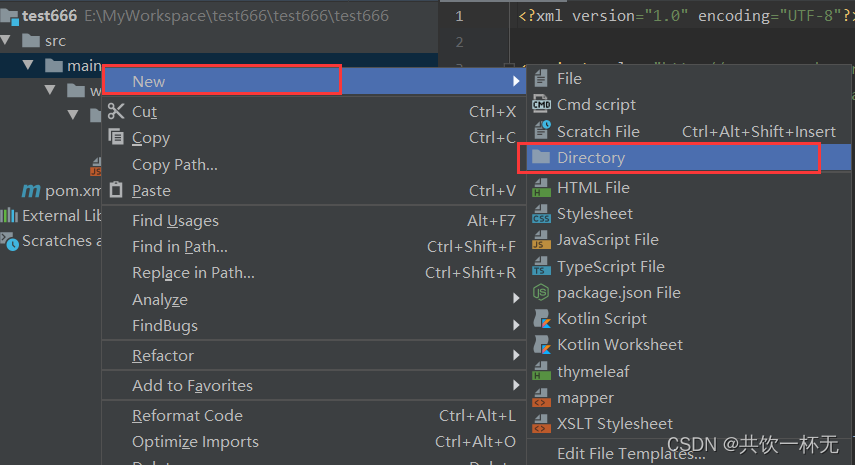The height and width of the screenshot is (465, 855).
Task: Click the package.json File node icon
Action: [541, 293]
